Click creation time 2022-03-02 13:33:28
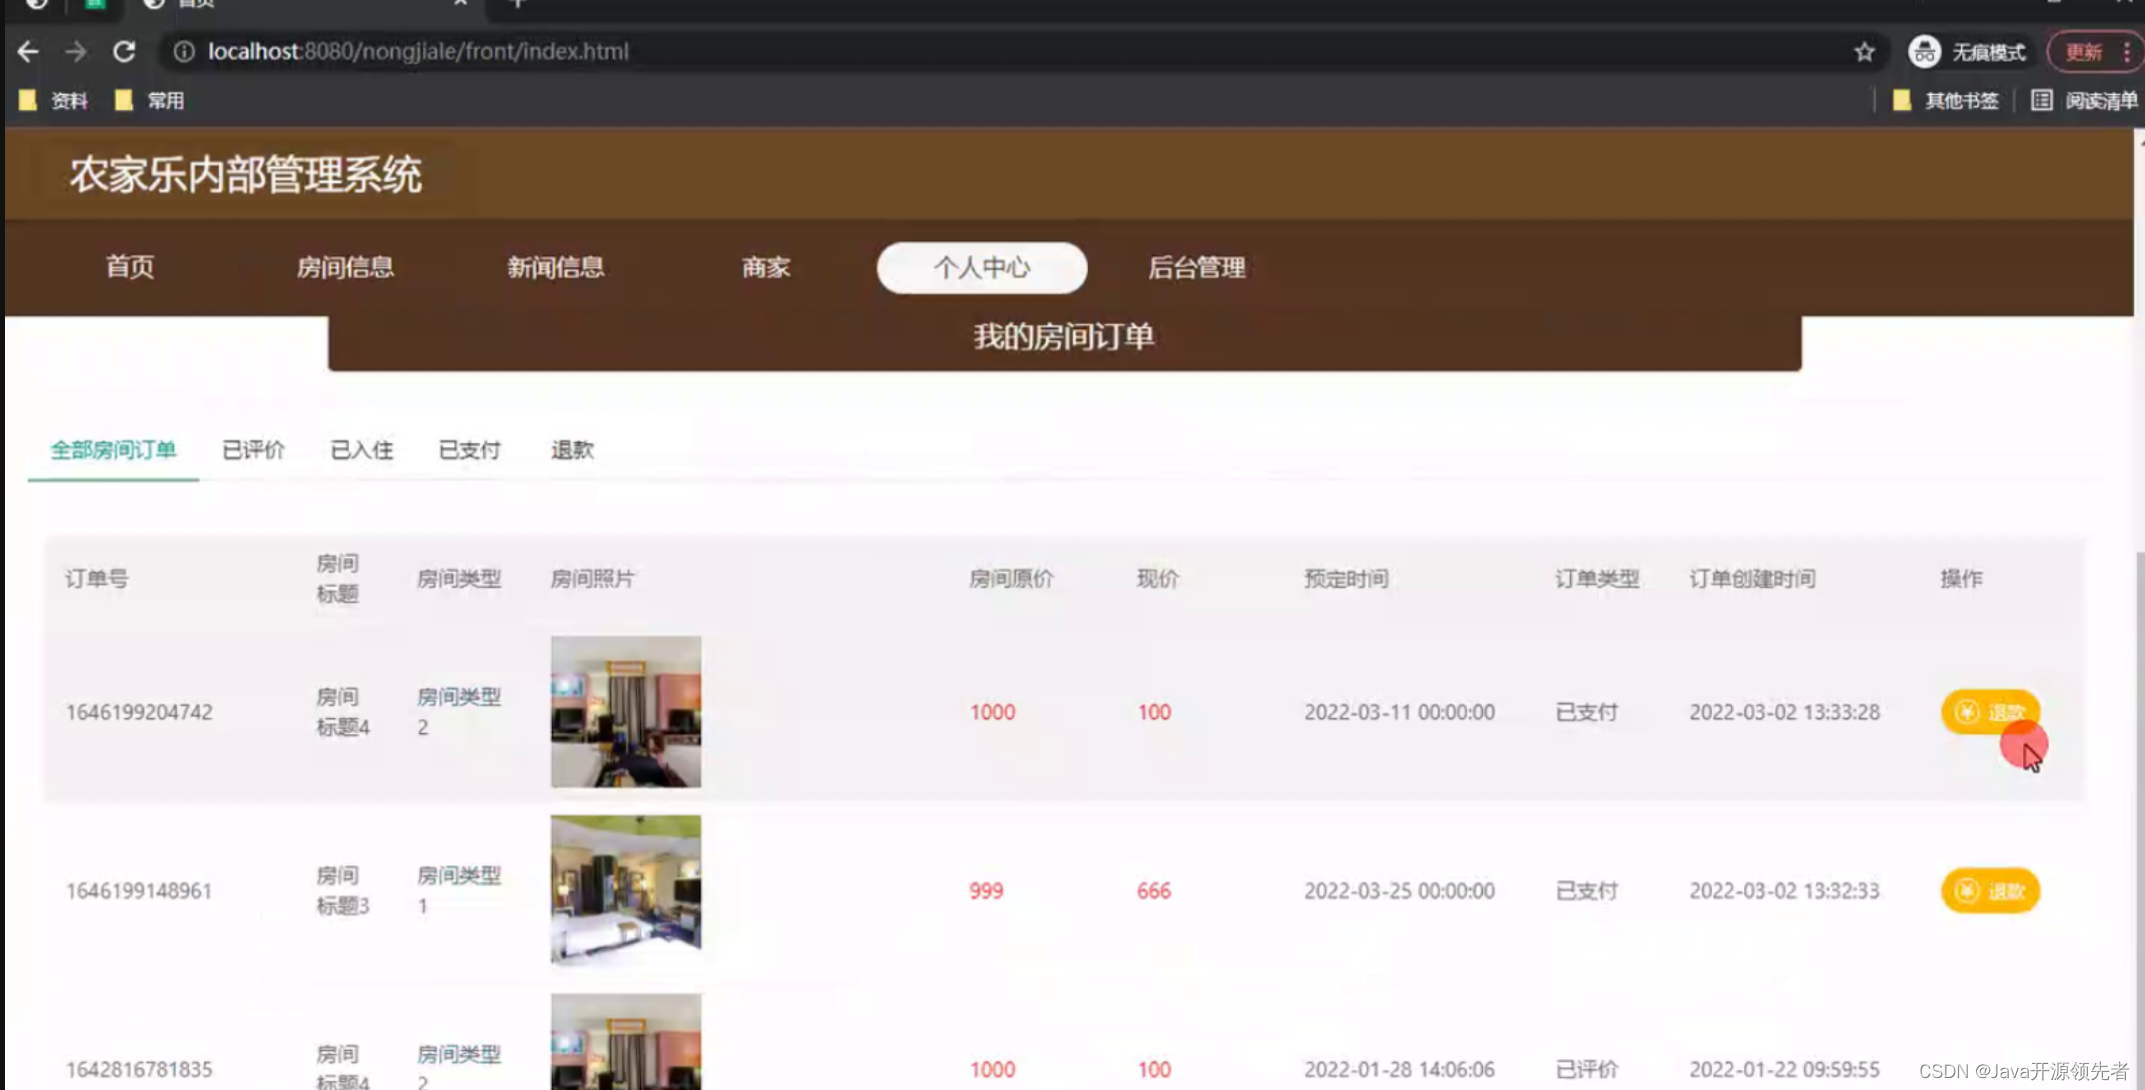Viewport: 2145px width, 1090px height. (1784, 712)
